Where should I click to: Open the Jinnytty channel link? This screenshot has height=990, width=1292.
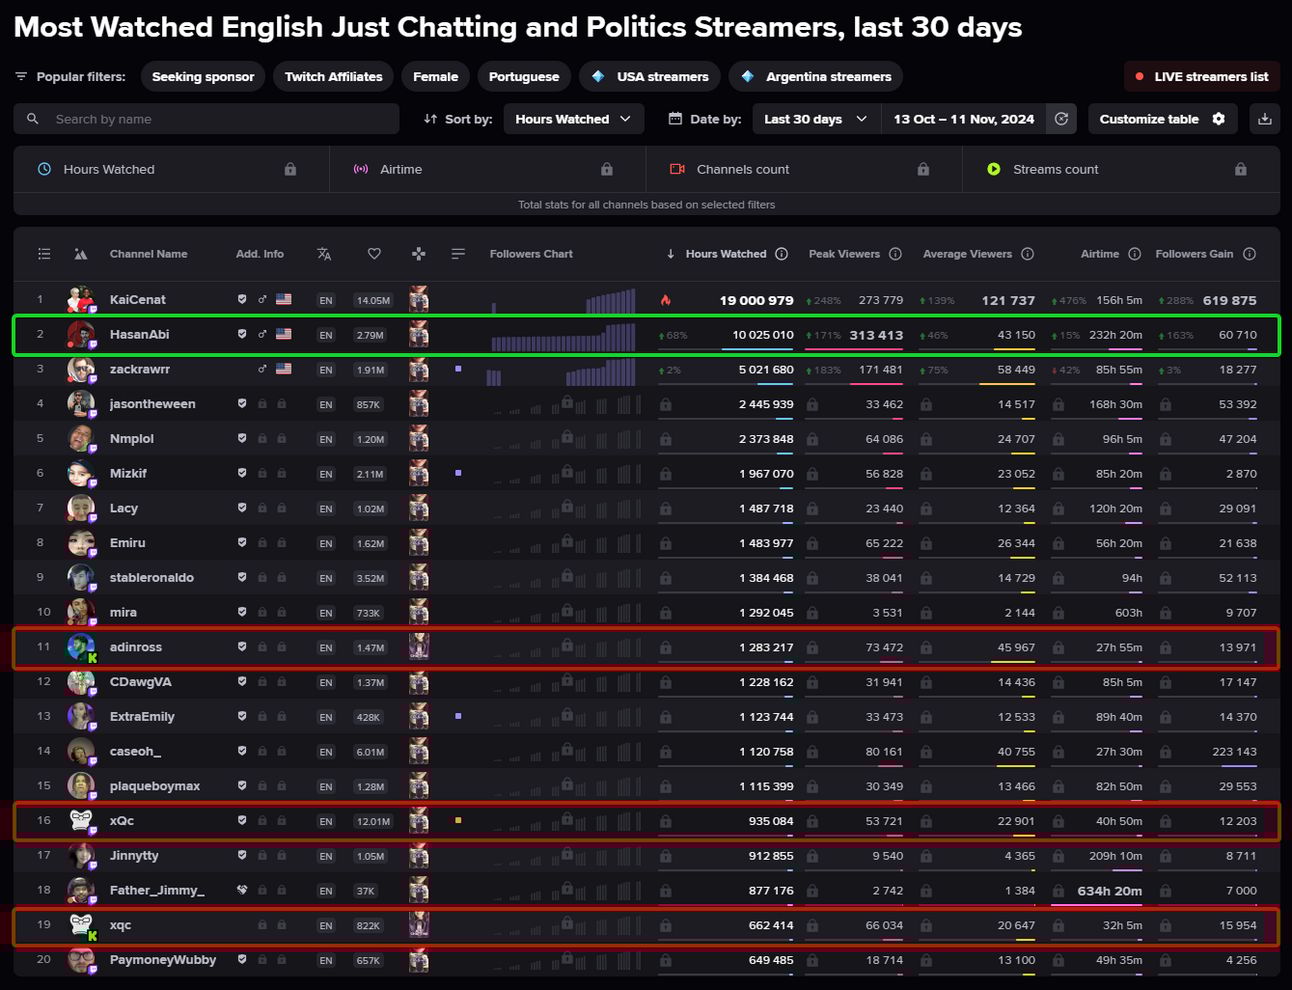[134, 856]
